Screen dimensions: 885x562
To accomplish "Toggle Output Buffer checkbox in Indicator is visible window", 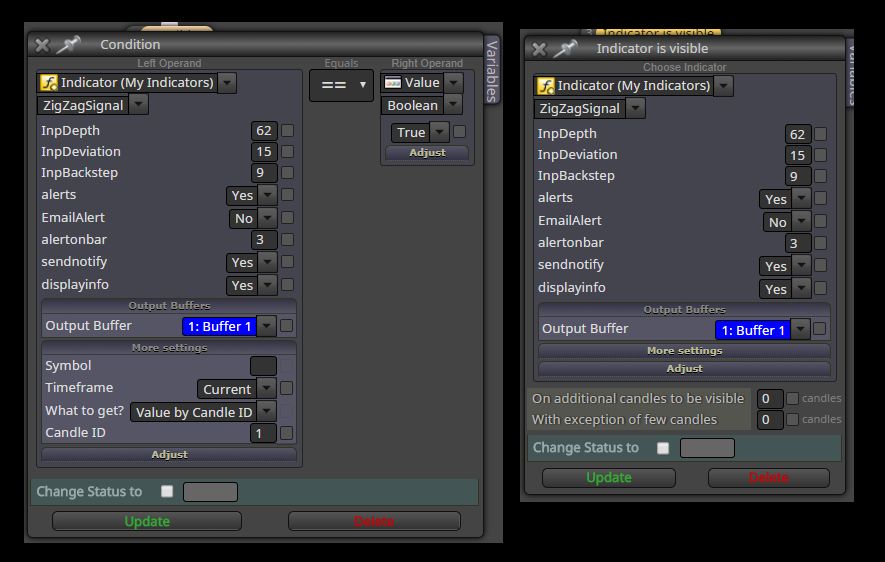I will (x=820, y=330).
